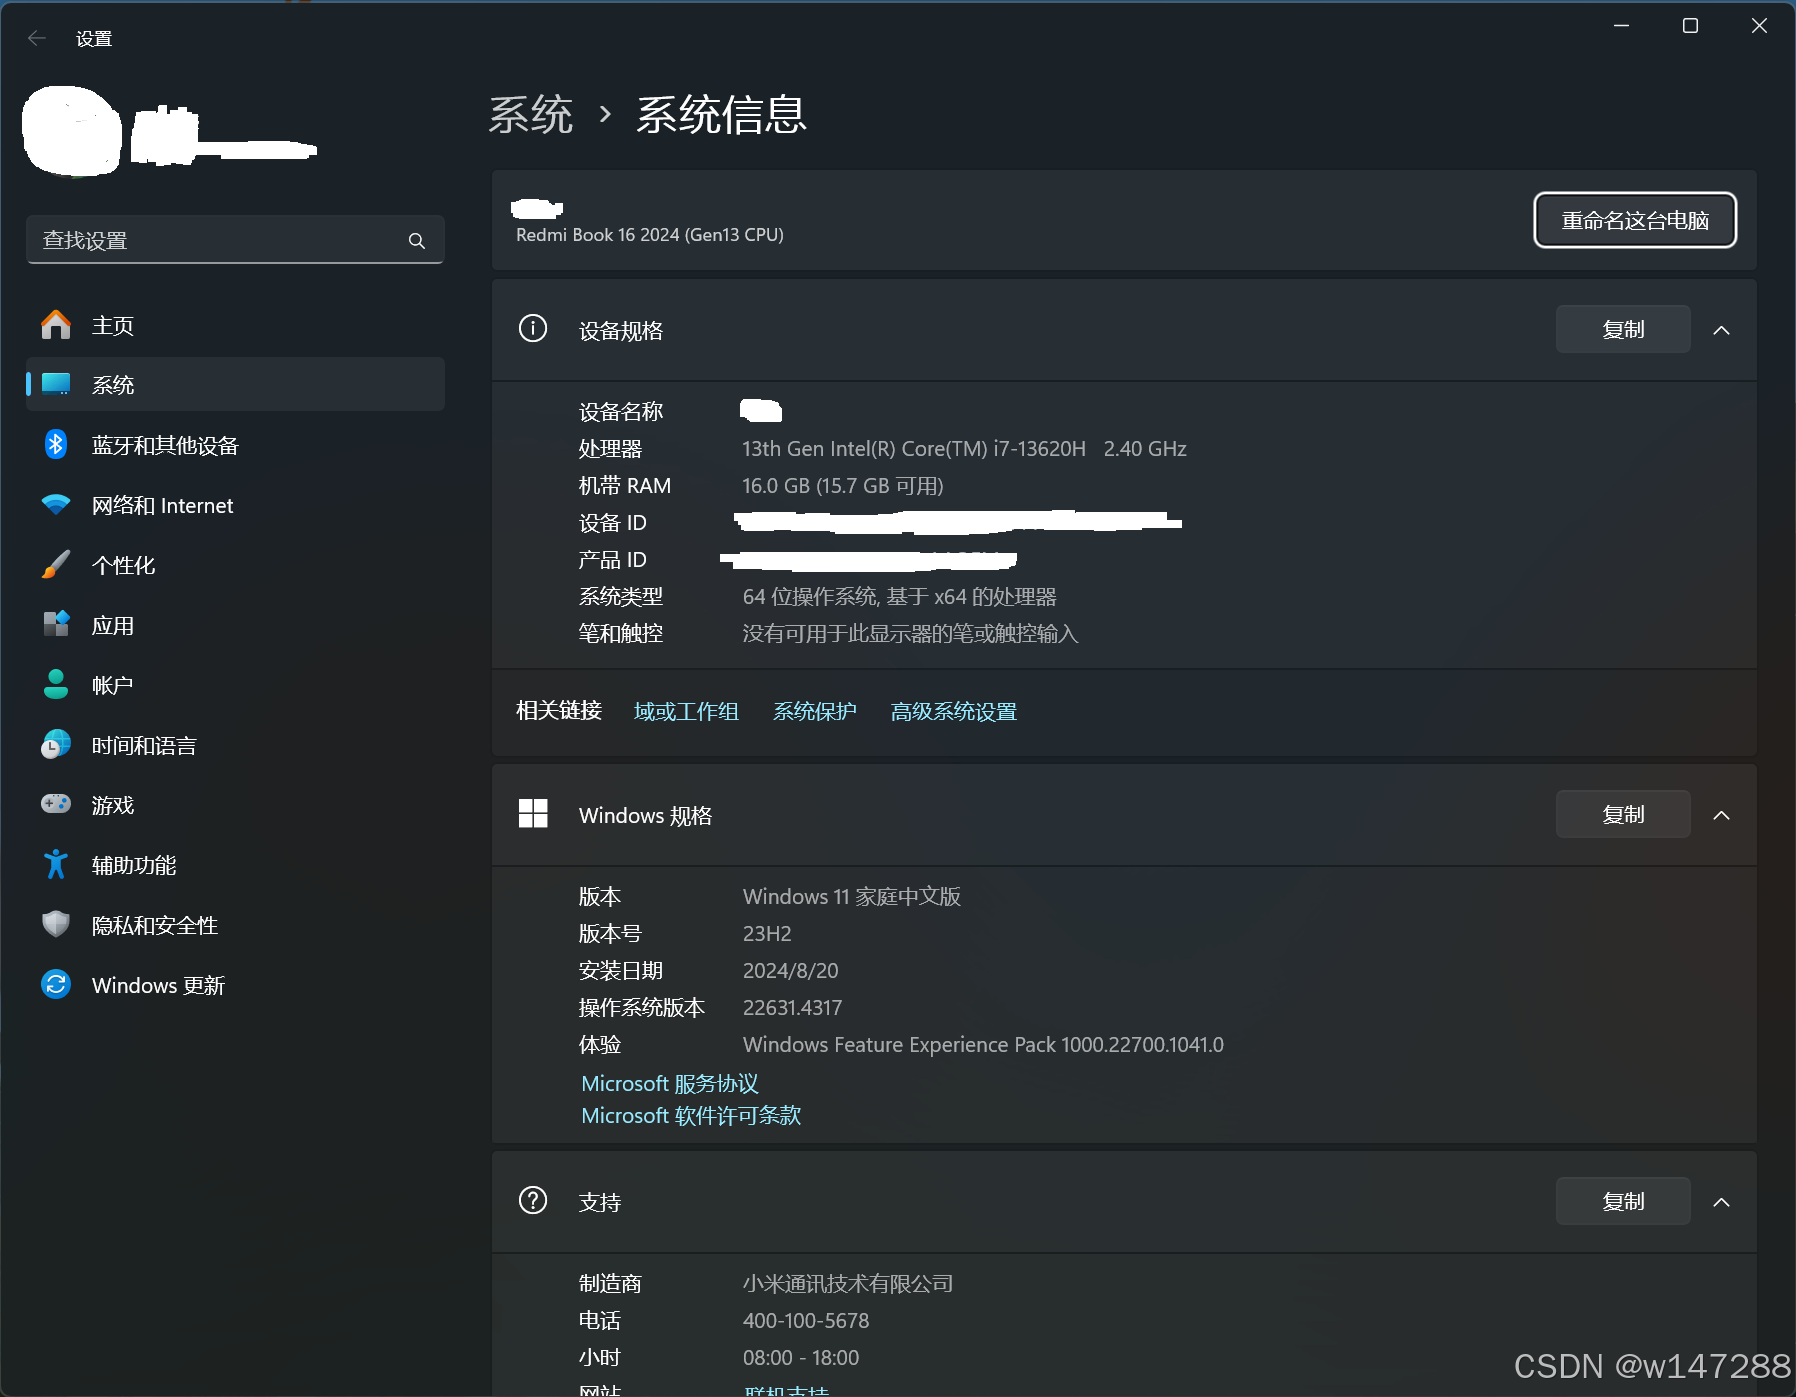This screenshot has height=1397, width=1796.
Task: Click the back arrow in title bar
Action: [x=37, y=38]
